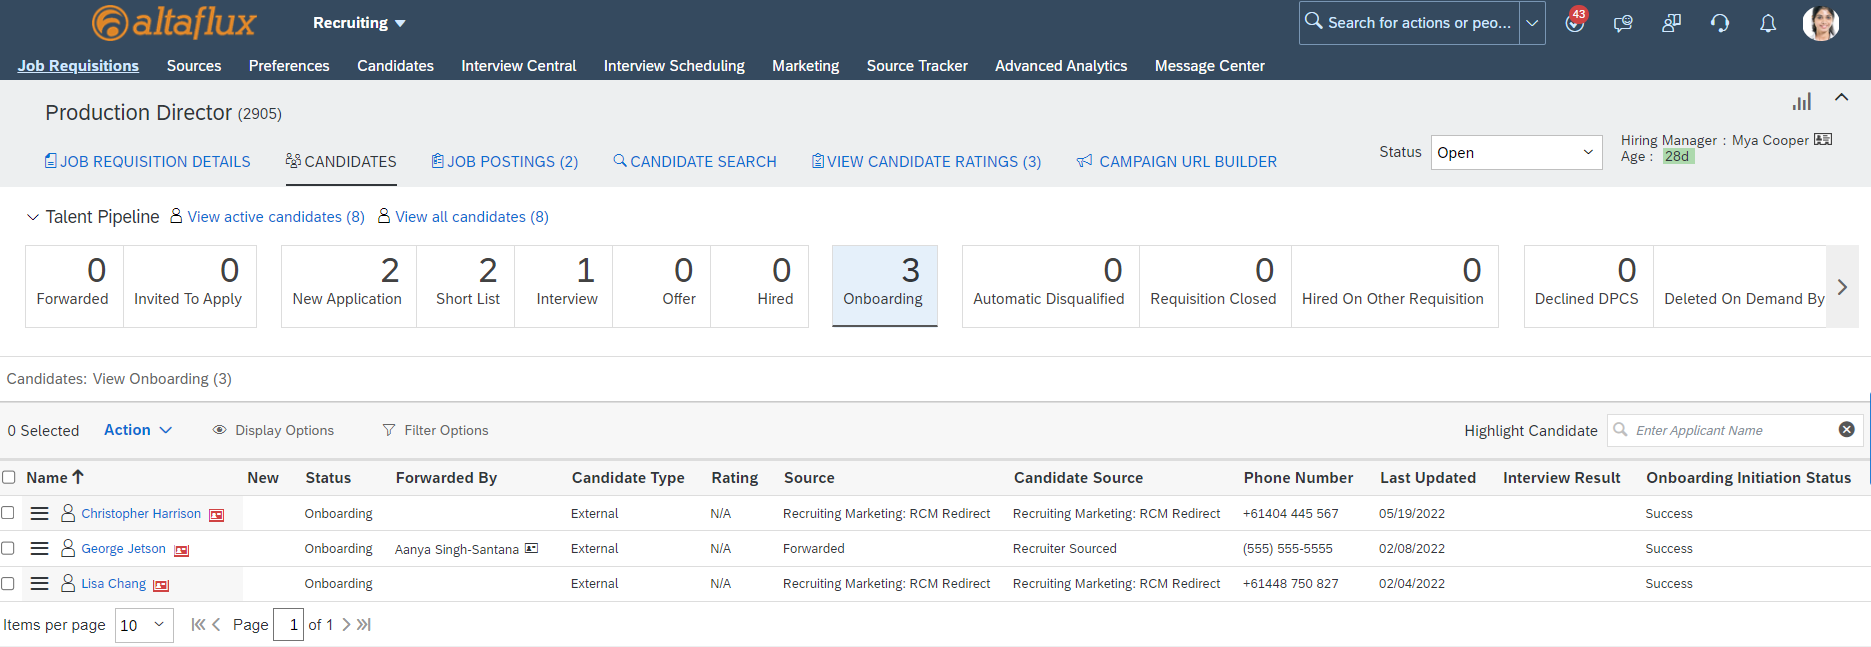Open the user profile avatar

pos(1821,23)
